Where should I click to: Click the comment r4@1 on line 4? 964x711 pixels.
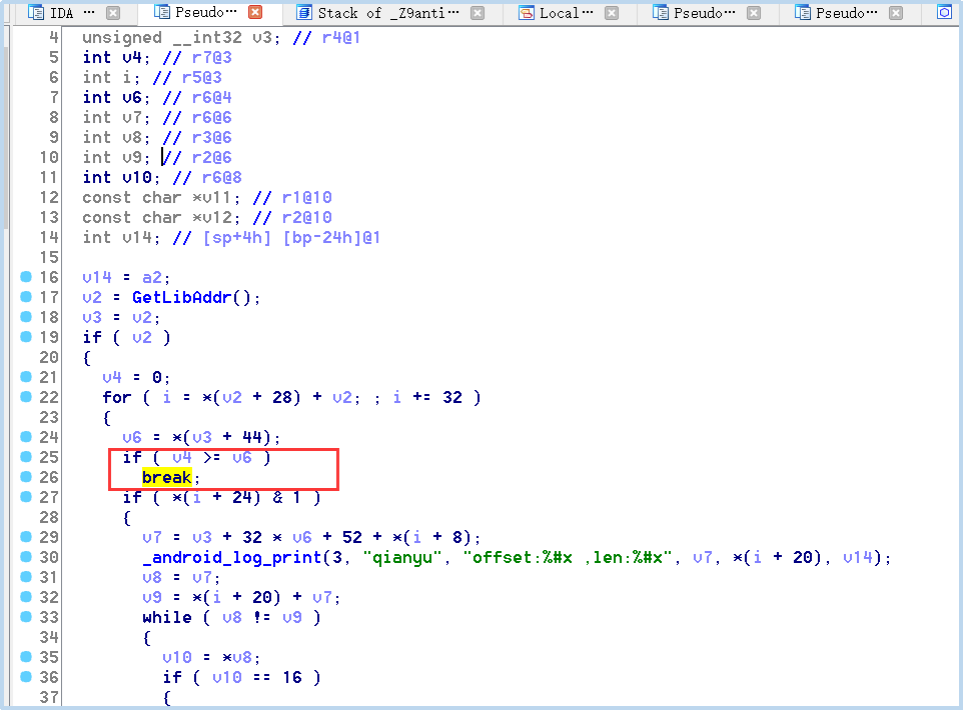pos(341,38)
